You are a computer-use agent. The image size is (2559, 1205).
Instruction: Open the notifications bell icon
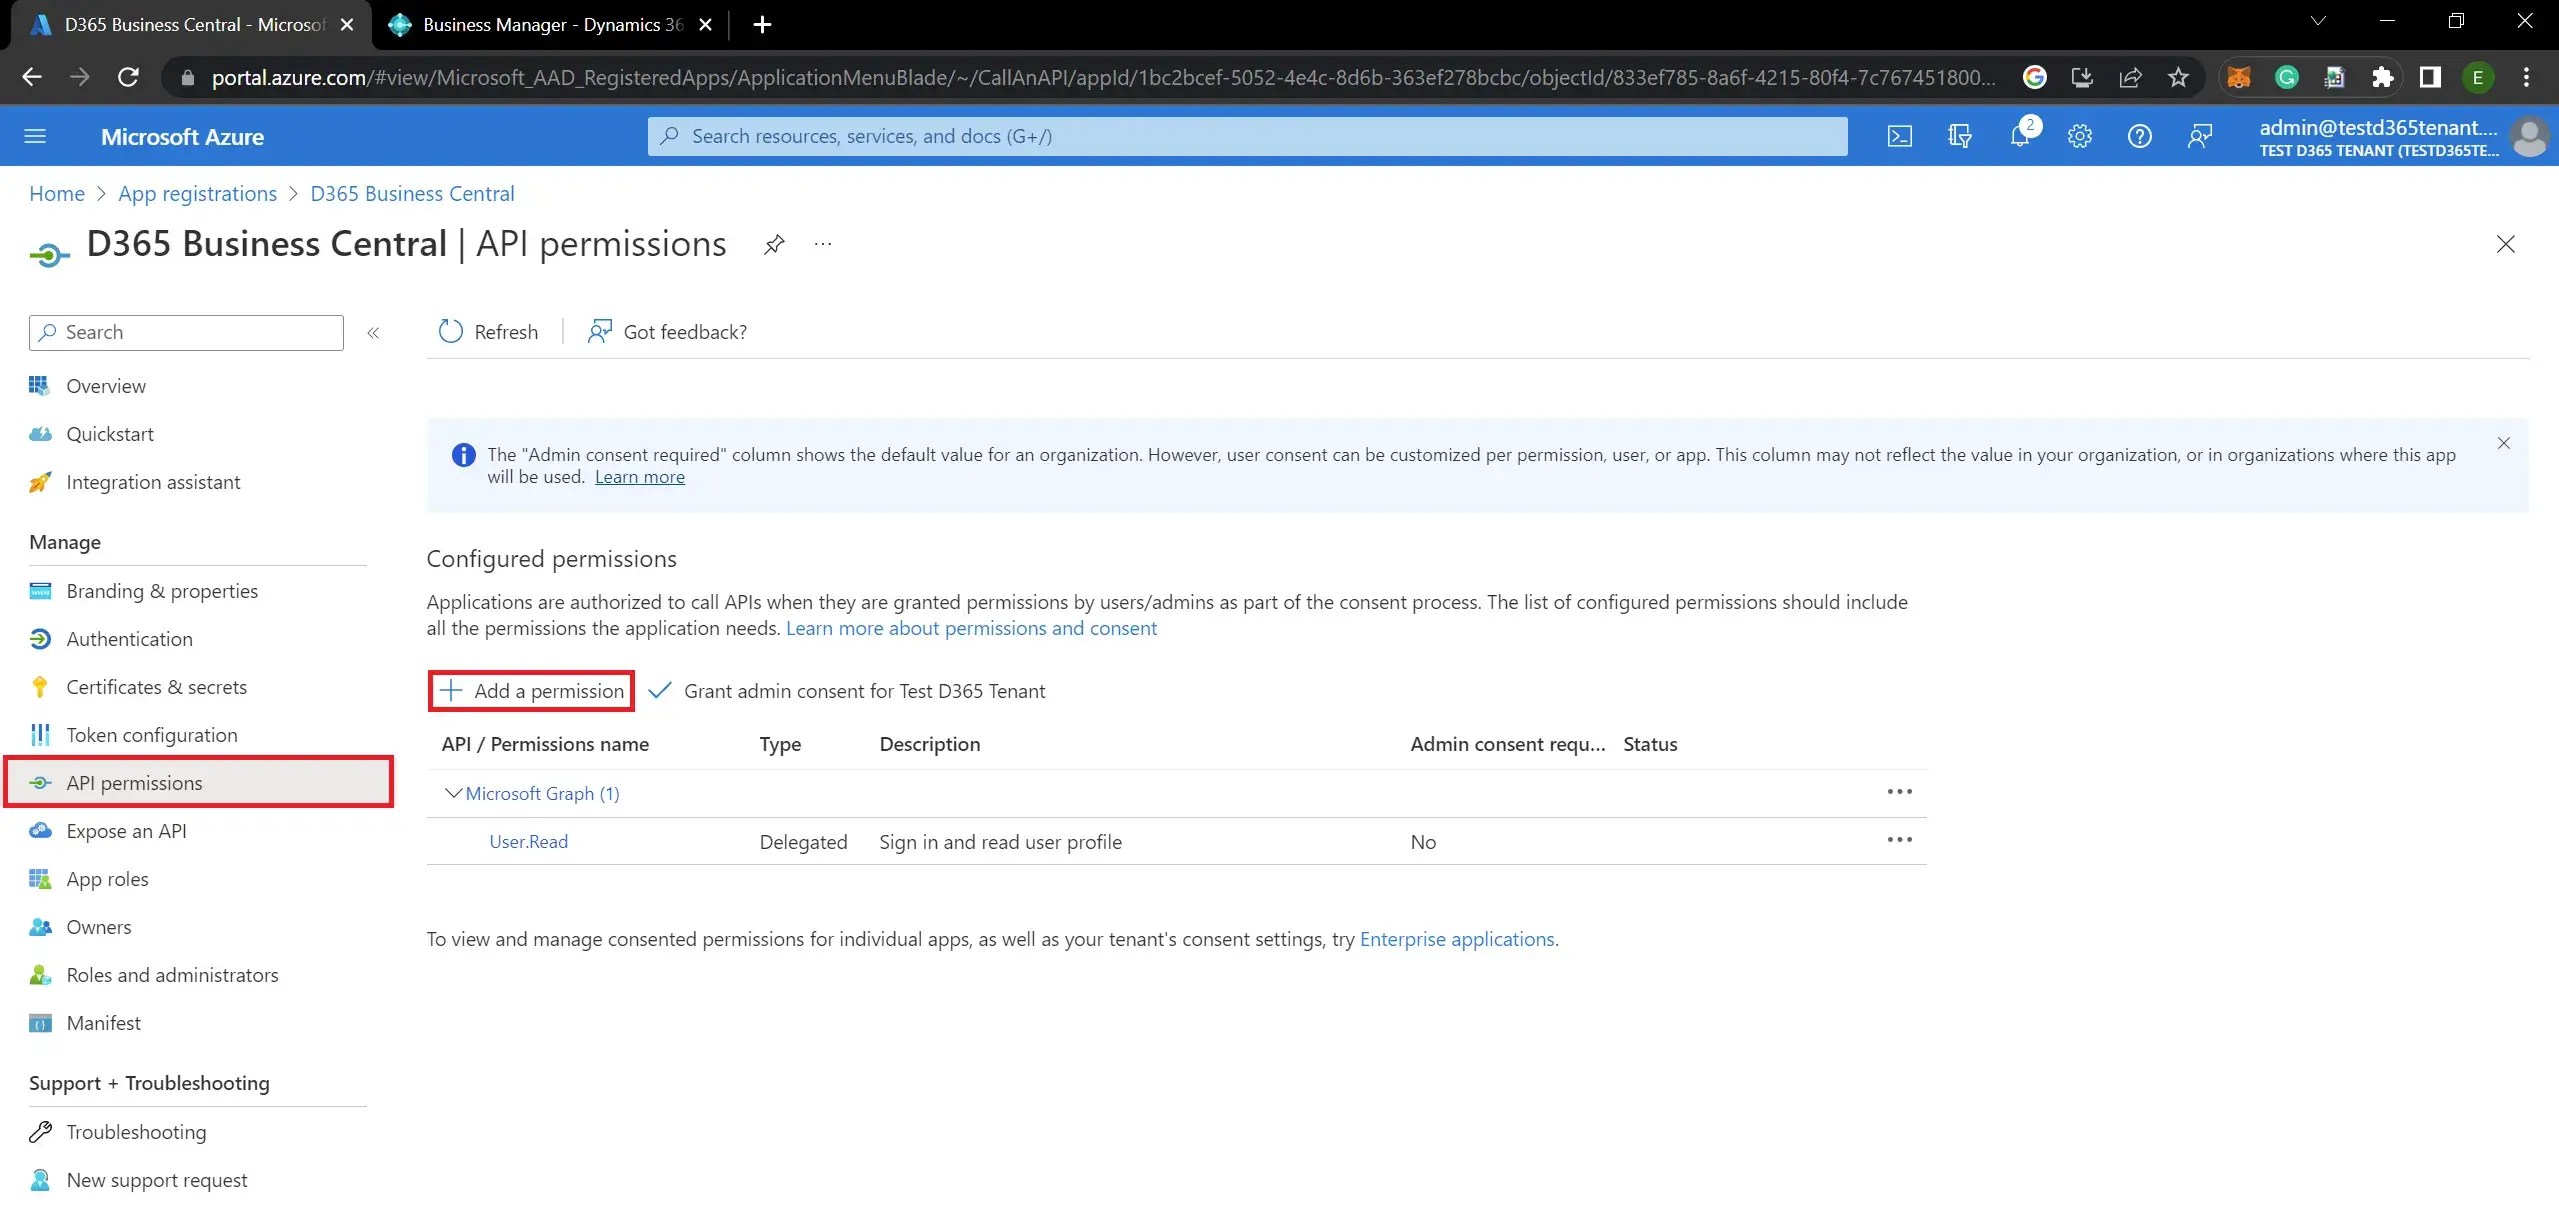[x=2019, y=136]
